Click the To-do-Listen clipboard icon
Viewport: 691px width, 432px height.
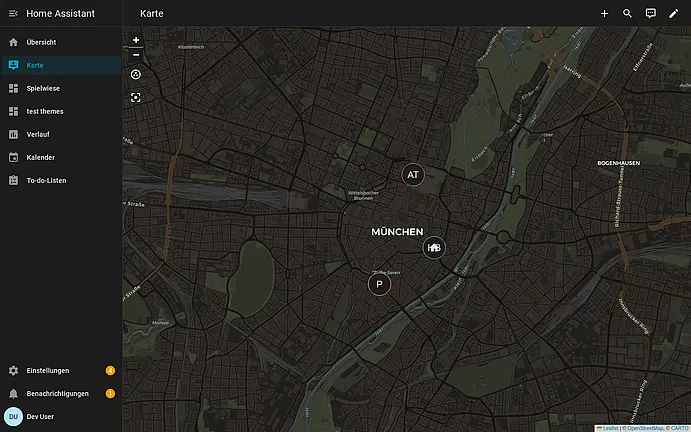tap(14, 180)
